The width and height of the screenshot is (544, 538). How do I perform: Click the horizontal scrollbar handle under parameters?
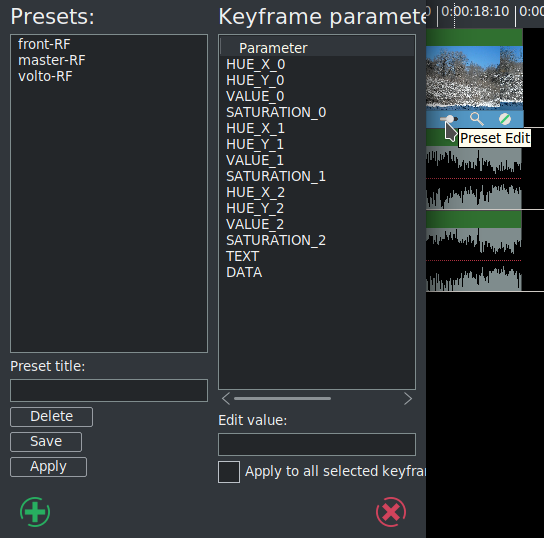282,399
